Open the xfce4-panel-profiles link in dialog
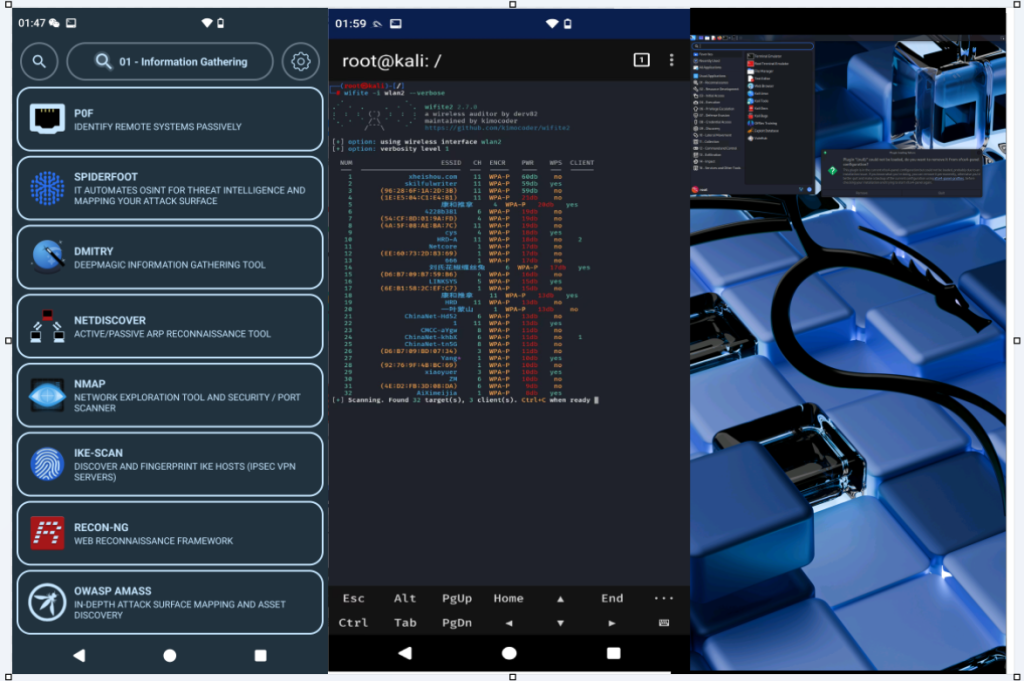1024x681 pixels. (948, 178)
